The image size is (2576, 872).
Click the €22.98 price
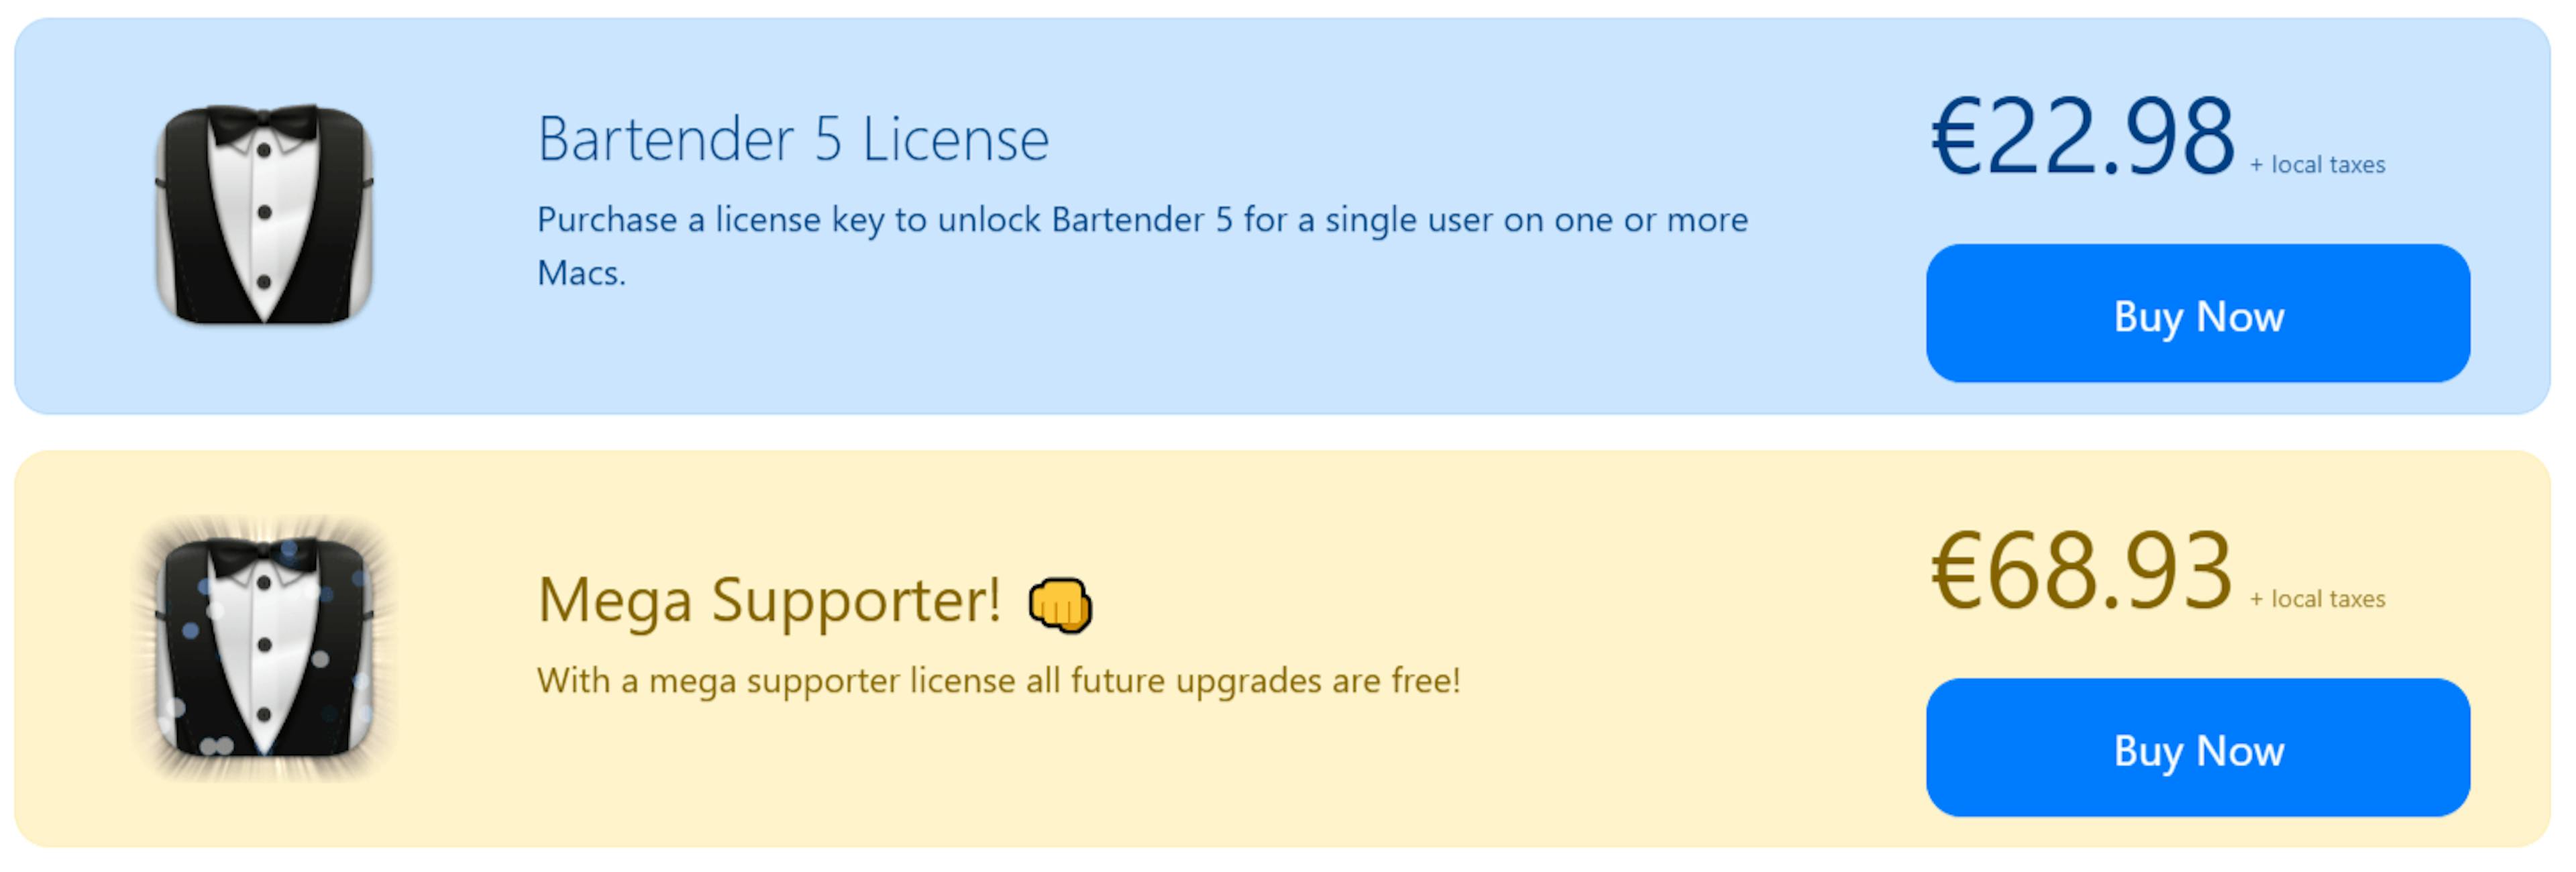[2082, 136]
